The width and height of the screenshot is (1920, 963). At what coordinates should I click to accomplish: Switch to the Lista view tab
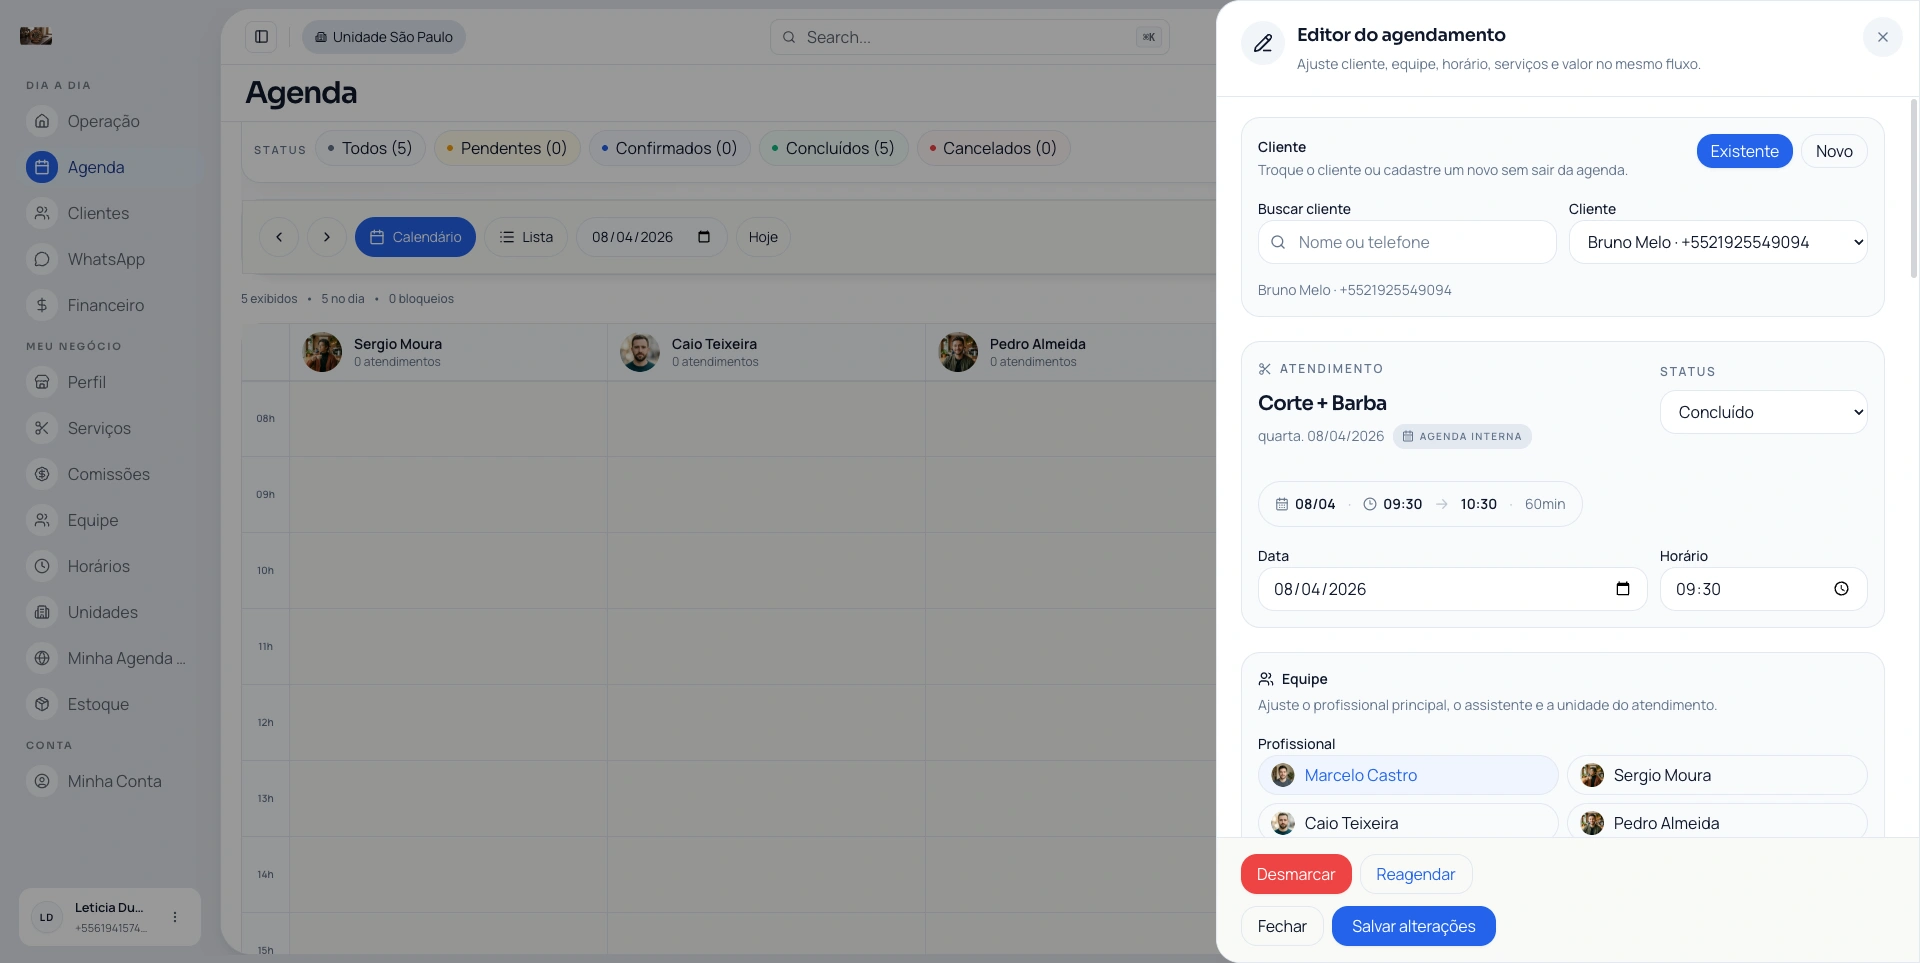click(527, 237)
